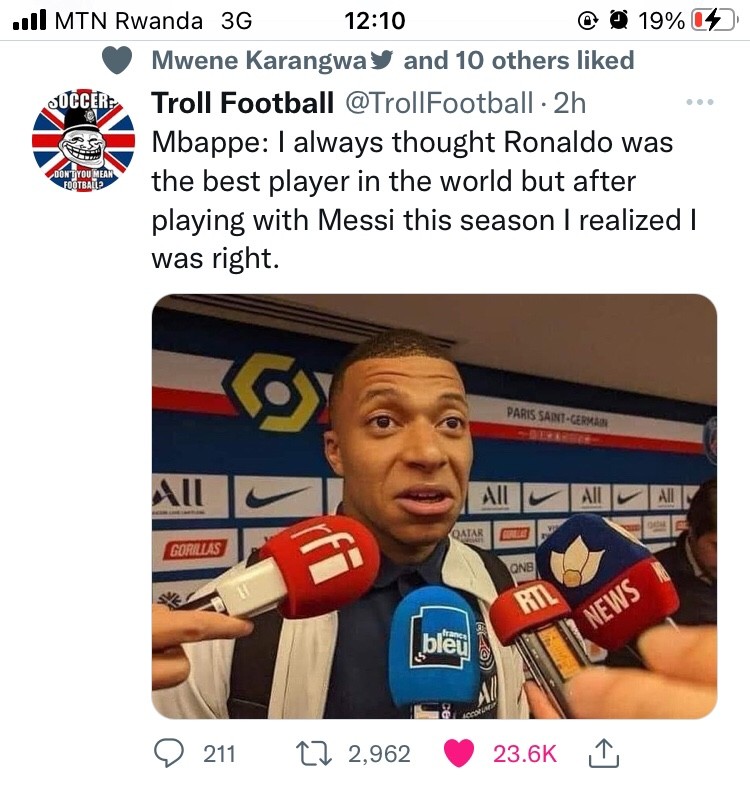This screenshot has height=792, width=750.
Task: Tap the 12:10 status bar clock
Action: (374, 20)
